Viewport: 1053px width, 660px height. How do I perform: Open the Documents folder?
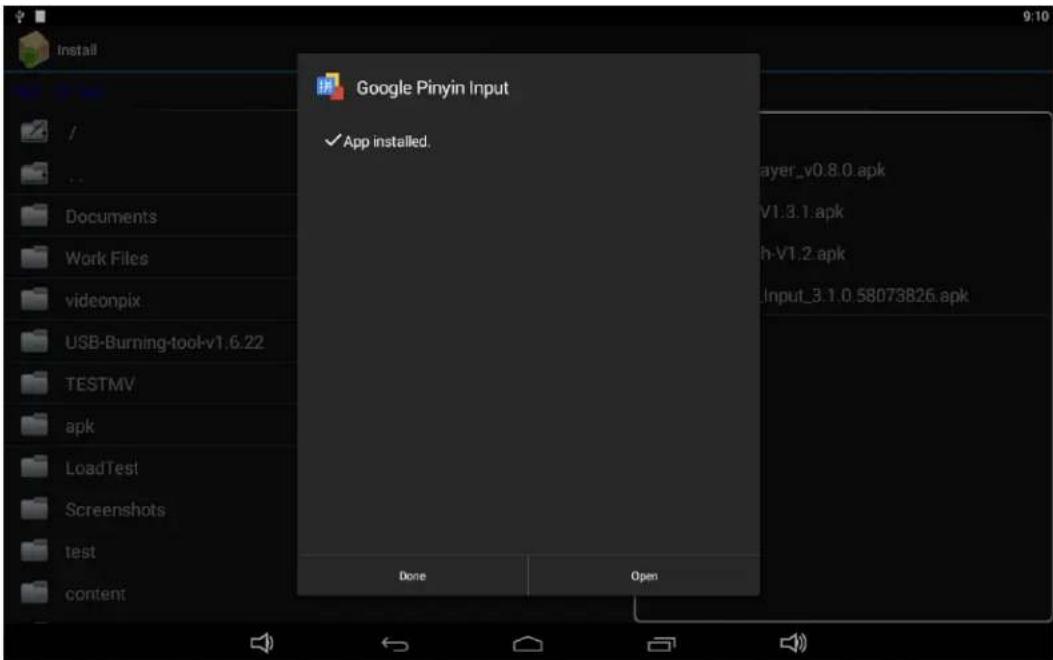[151, 216]
